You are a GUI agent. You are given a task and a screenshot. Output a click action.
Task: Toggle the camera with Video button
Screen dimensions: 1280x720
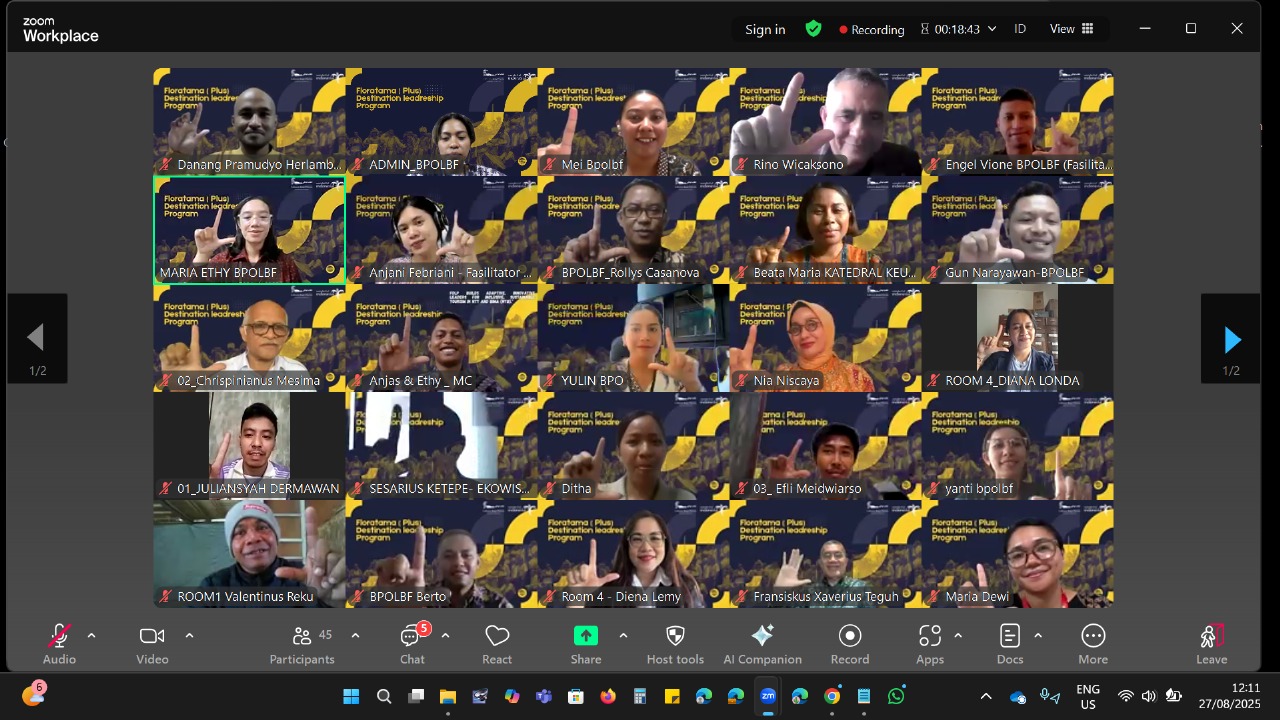pyautogui.click(x=152, y=643)
